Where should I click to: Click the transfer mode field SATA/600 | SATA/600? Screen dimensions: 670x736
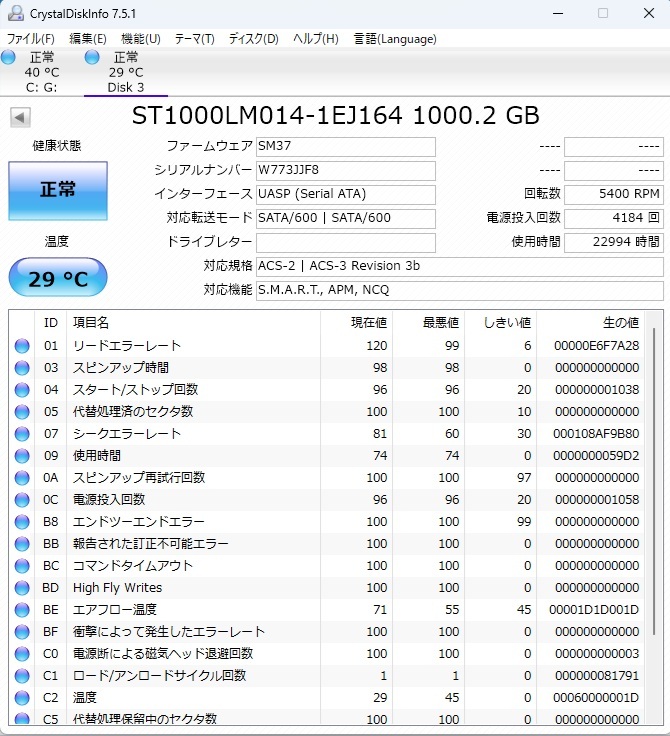(346, 218)
